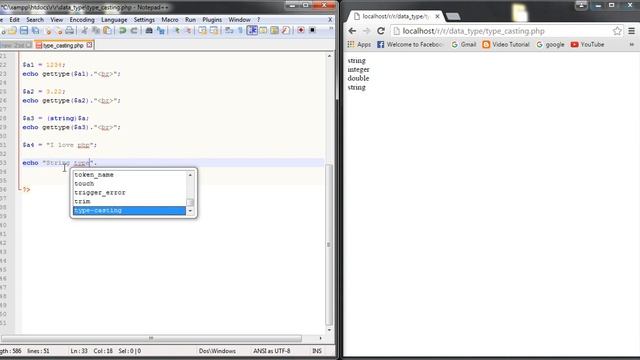
Task: Choose trim from autocomplete list
Action: 129,202
